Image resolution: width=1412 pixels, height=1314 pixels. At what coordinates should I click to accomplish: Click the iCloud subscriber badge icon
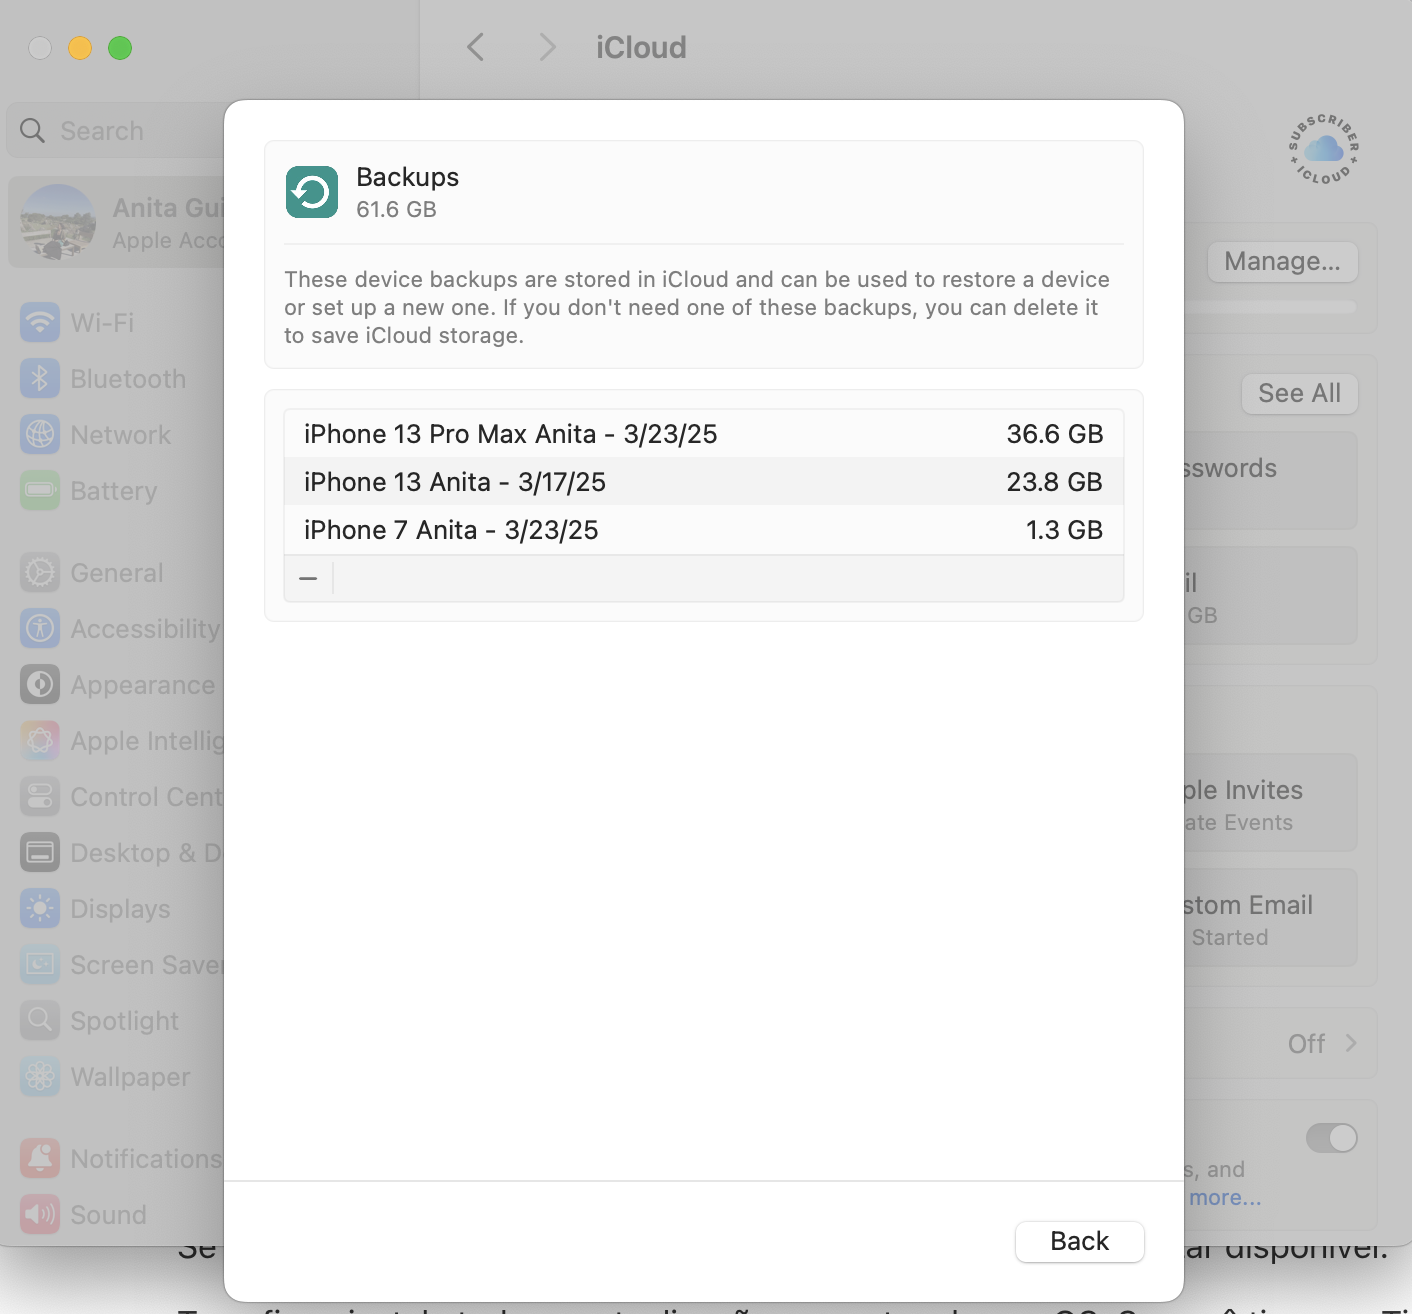point(1324,149)
